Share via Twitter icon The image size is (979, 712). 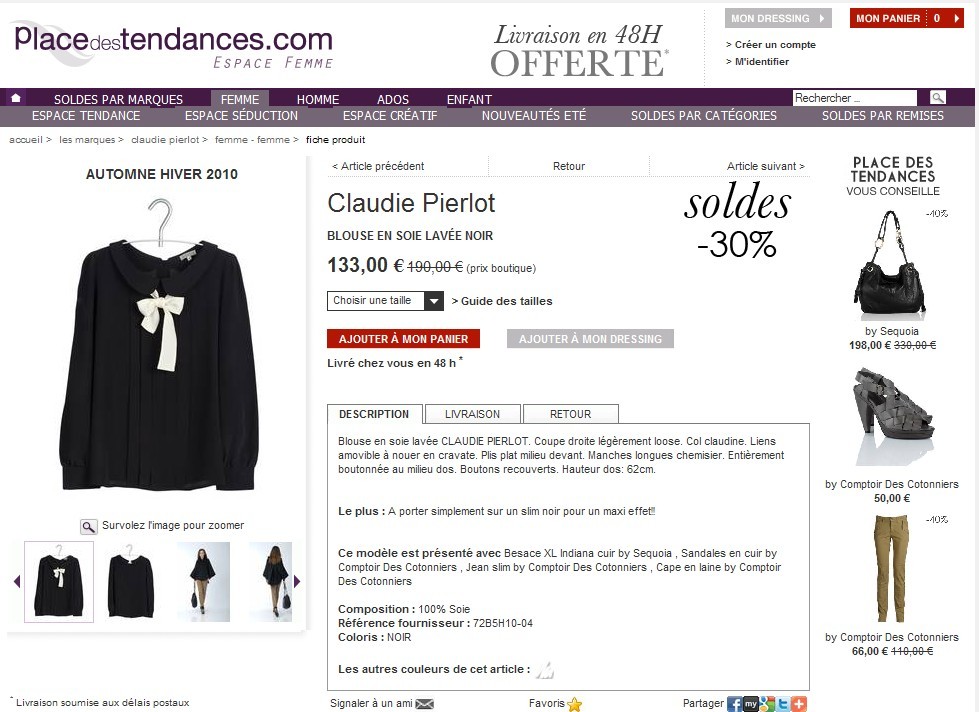tap(783, 704)
